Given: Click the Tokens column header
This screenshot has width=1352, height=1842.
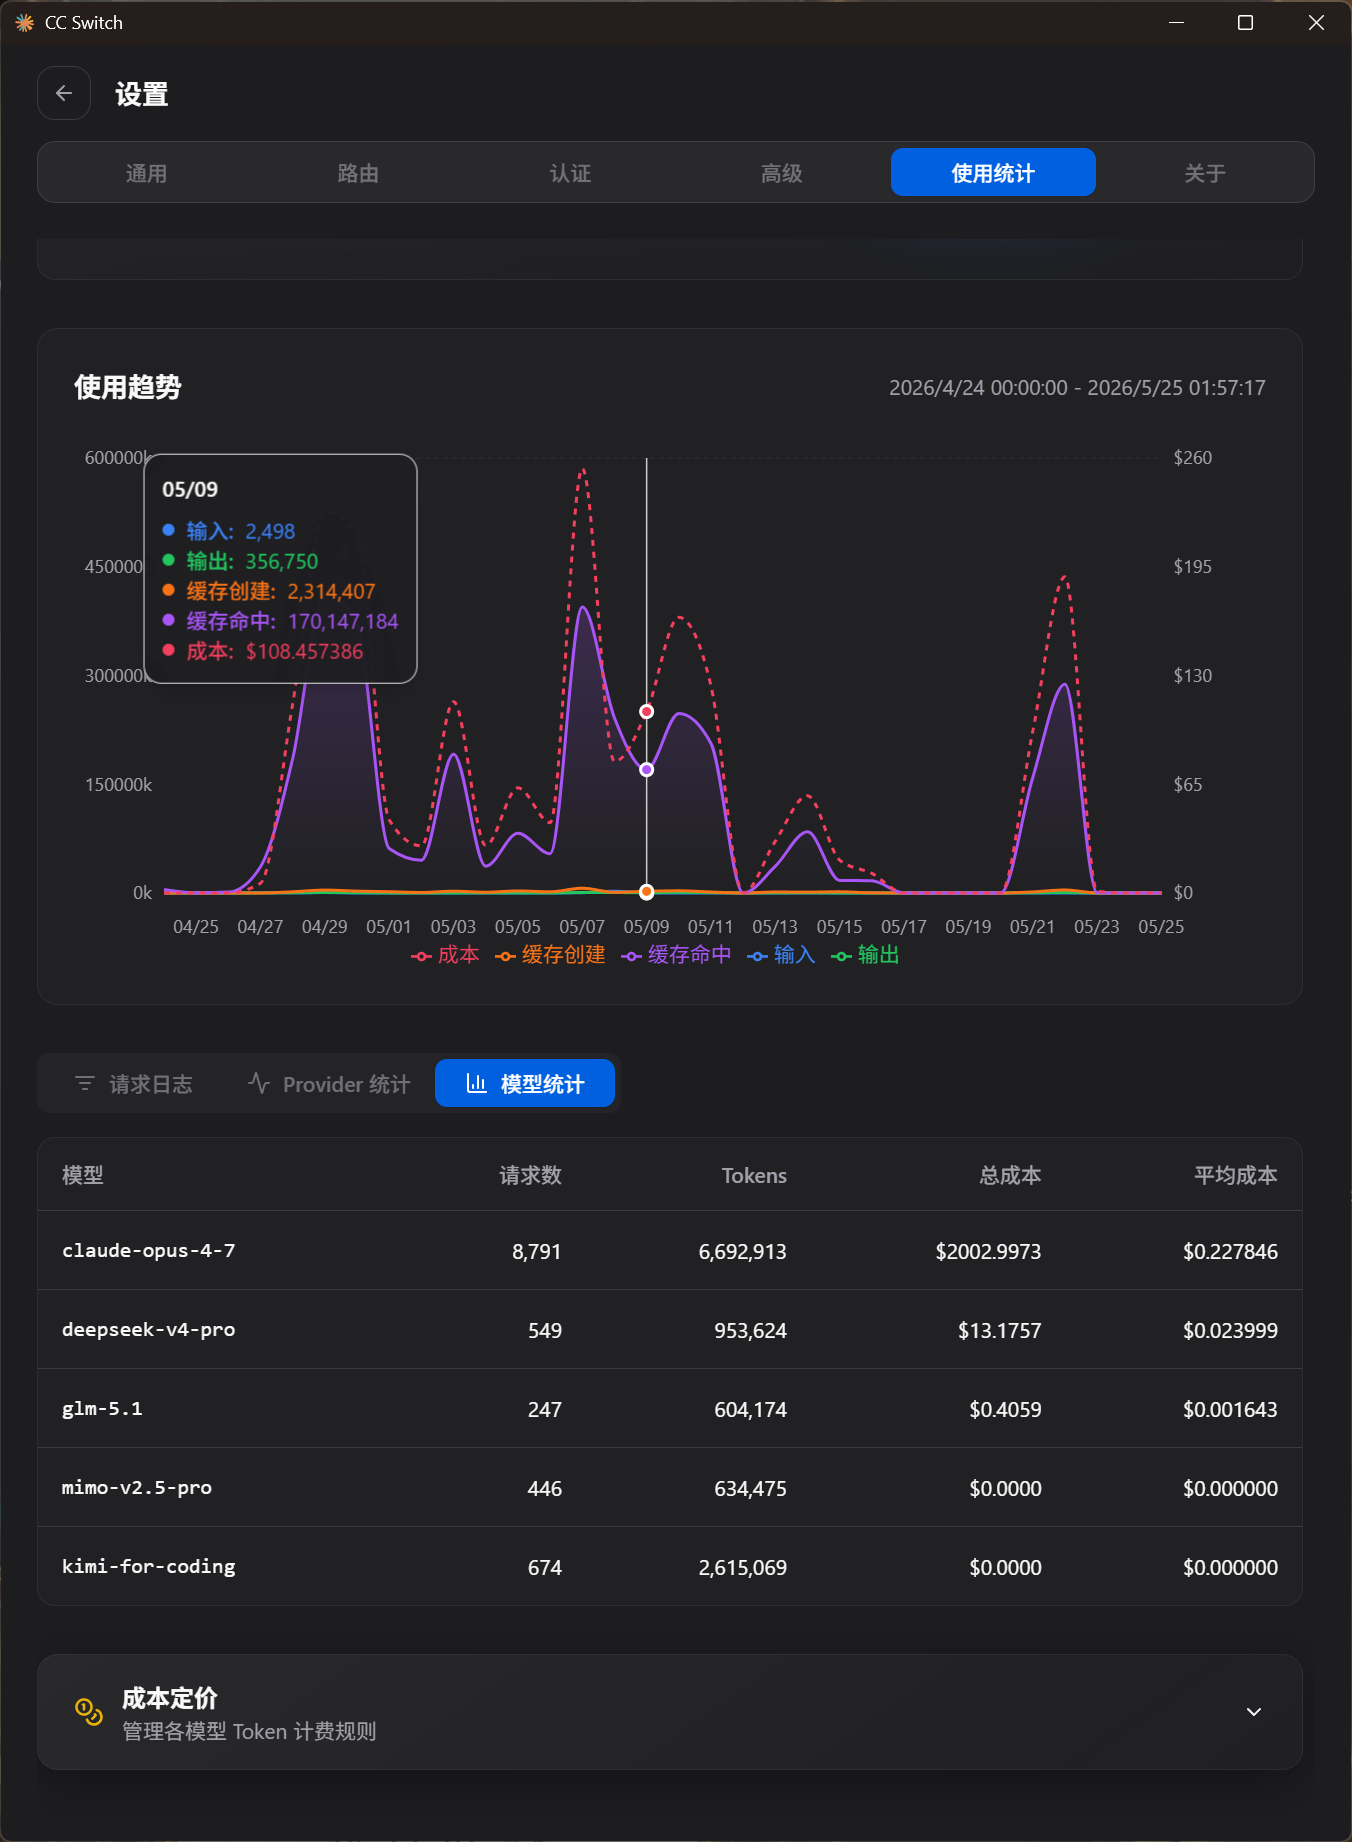Looking at the screenshot, I should pyautogui.click(x=754, y=1175).
